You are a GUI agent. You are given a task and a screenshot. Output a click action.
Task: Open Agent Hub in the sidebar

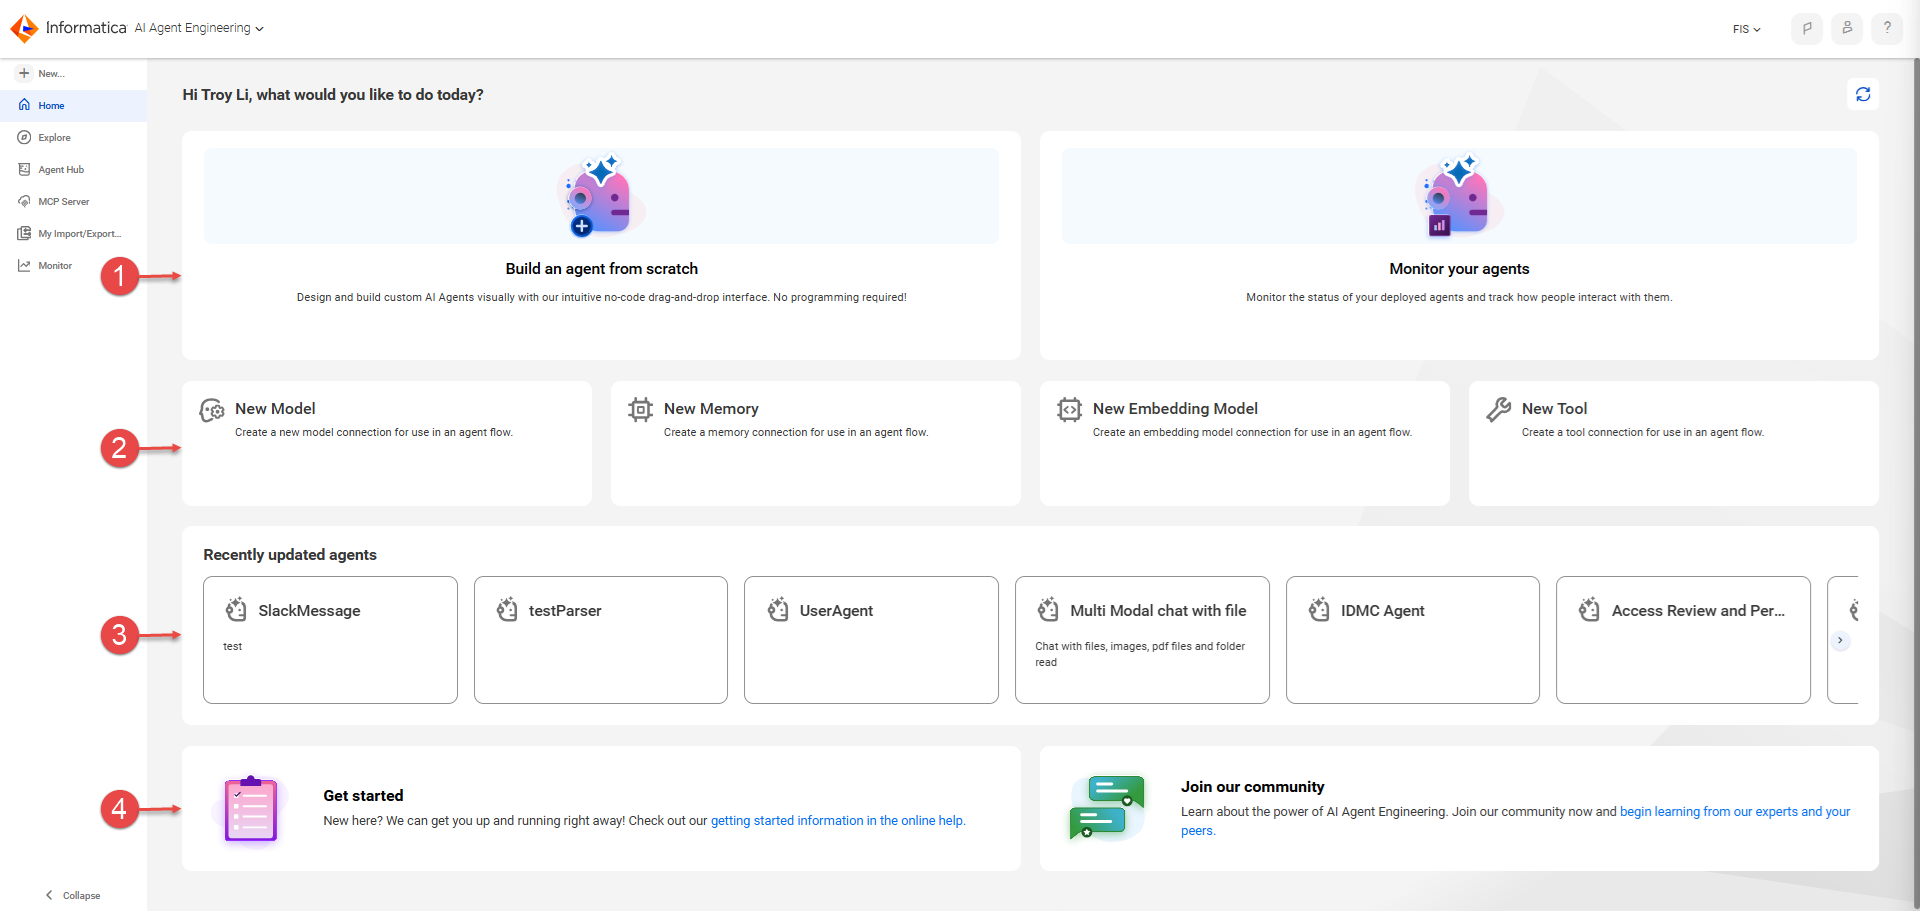(x=73, y=169)
